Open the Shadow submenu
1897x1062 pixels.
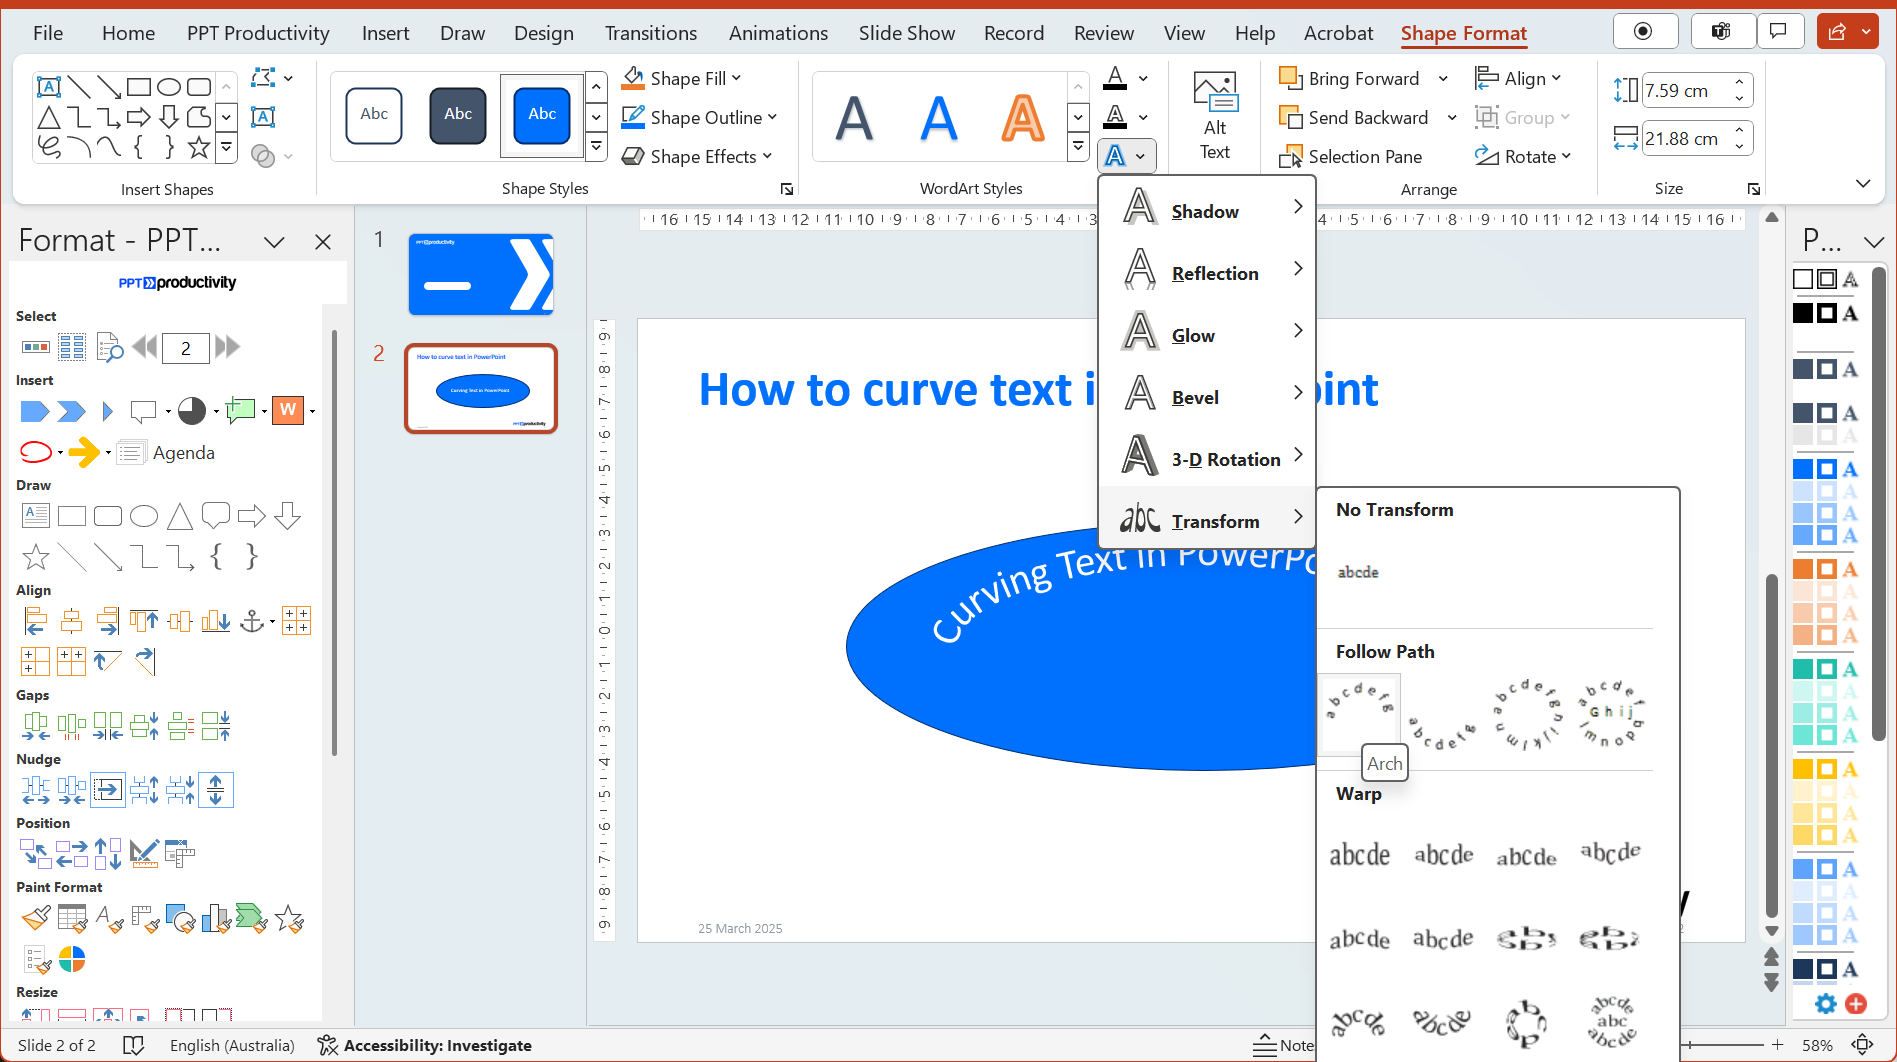click(x=1207, y=211)
